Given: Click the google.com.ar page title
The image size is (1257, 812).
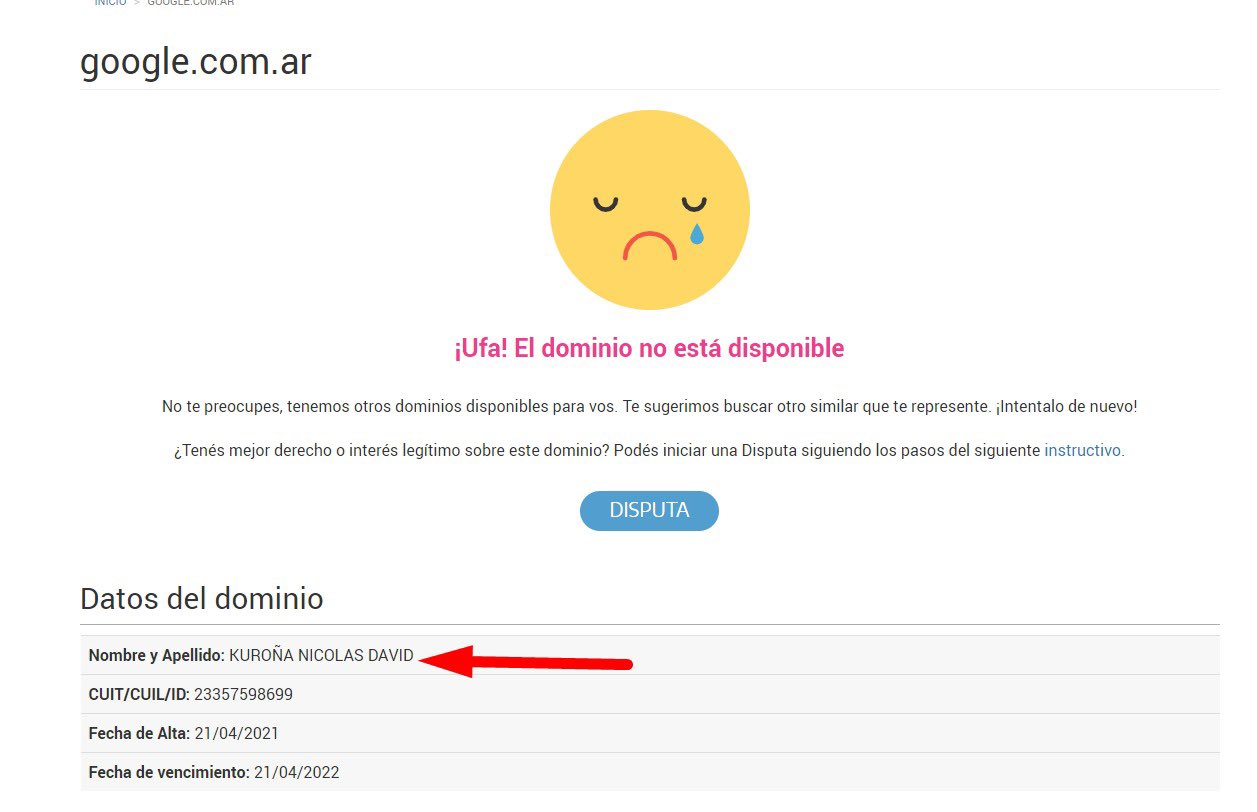Looking at the screenshot, I should coord(196,62).
